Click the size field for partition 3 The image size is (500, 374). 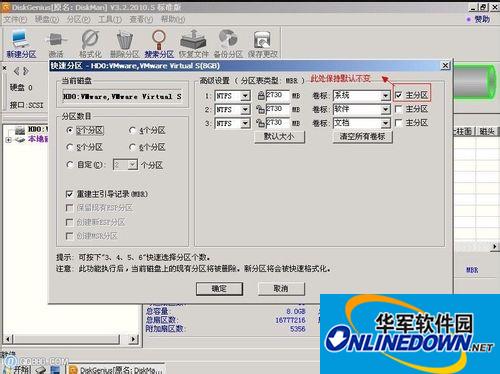pos(278,123)
